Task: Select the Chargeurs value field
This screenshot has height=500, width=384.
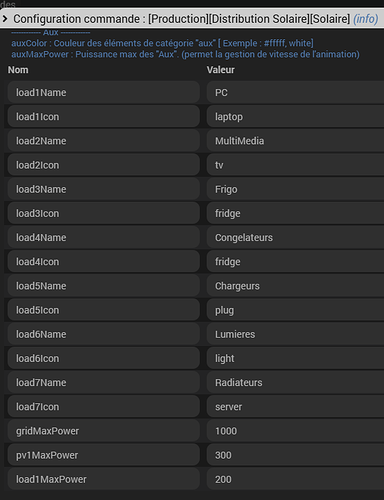Action: click(x=295, y=286)
